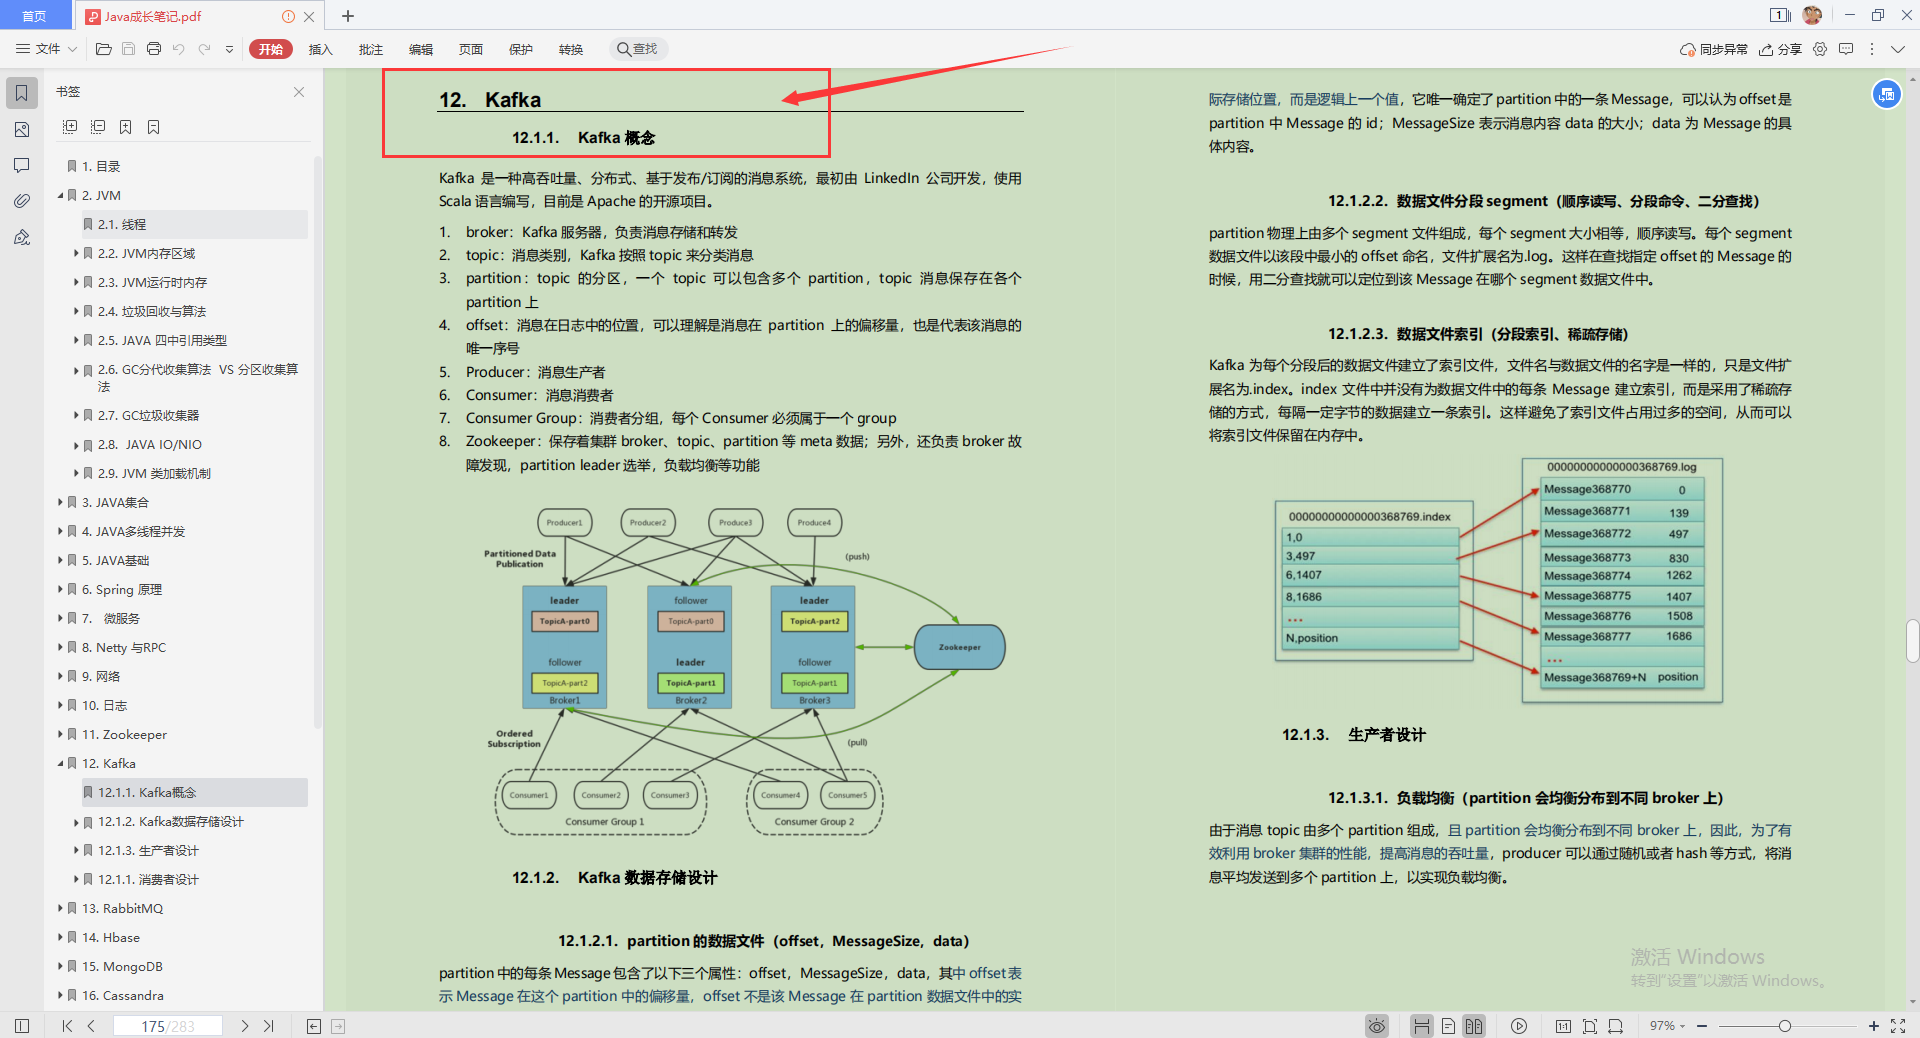Switch to the 开始 ribbon tab
This screenshot has height=1038, width=1920.
(x=270, y=49)
